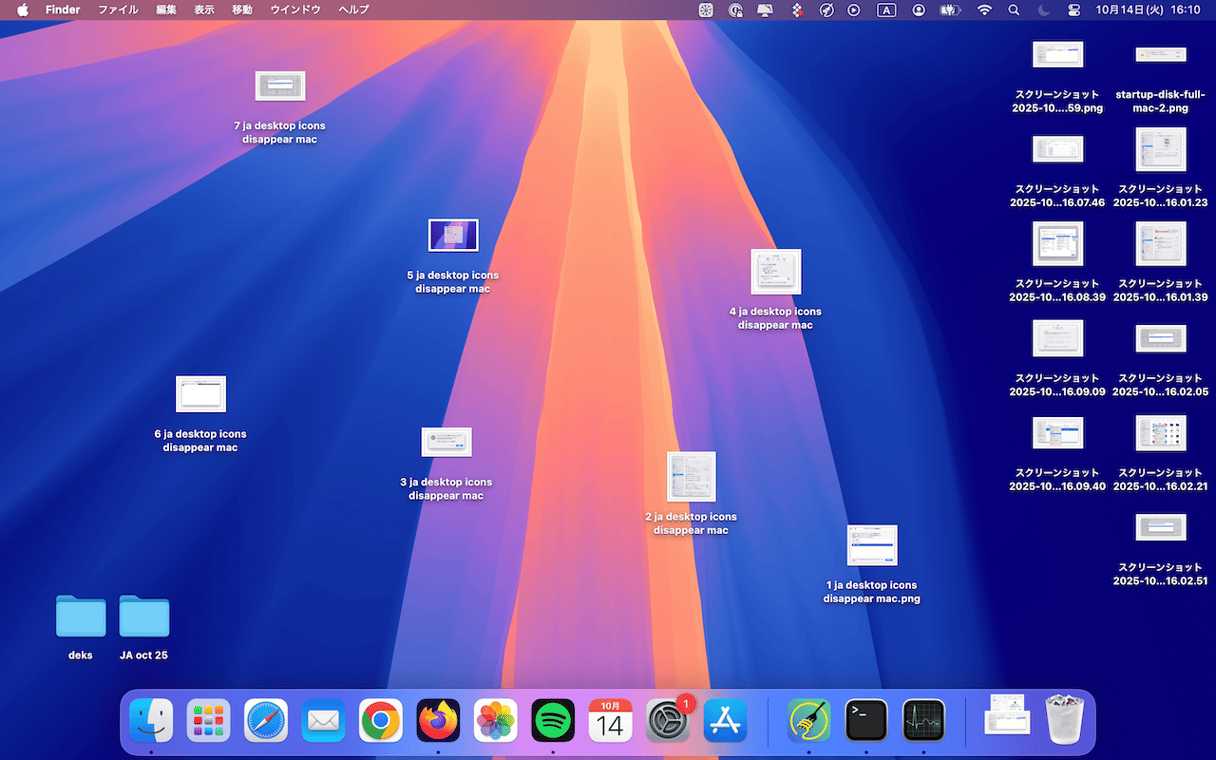Open Activity Monitor in the Dock
Image resolution: width=1216 pixels, height=760 pixels.
[x=923, y=720]
